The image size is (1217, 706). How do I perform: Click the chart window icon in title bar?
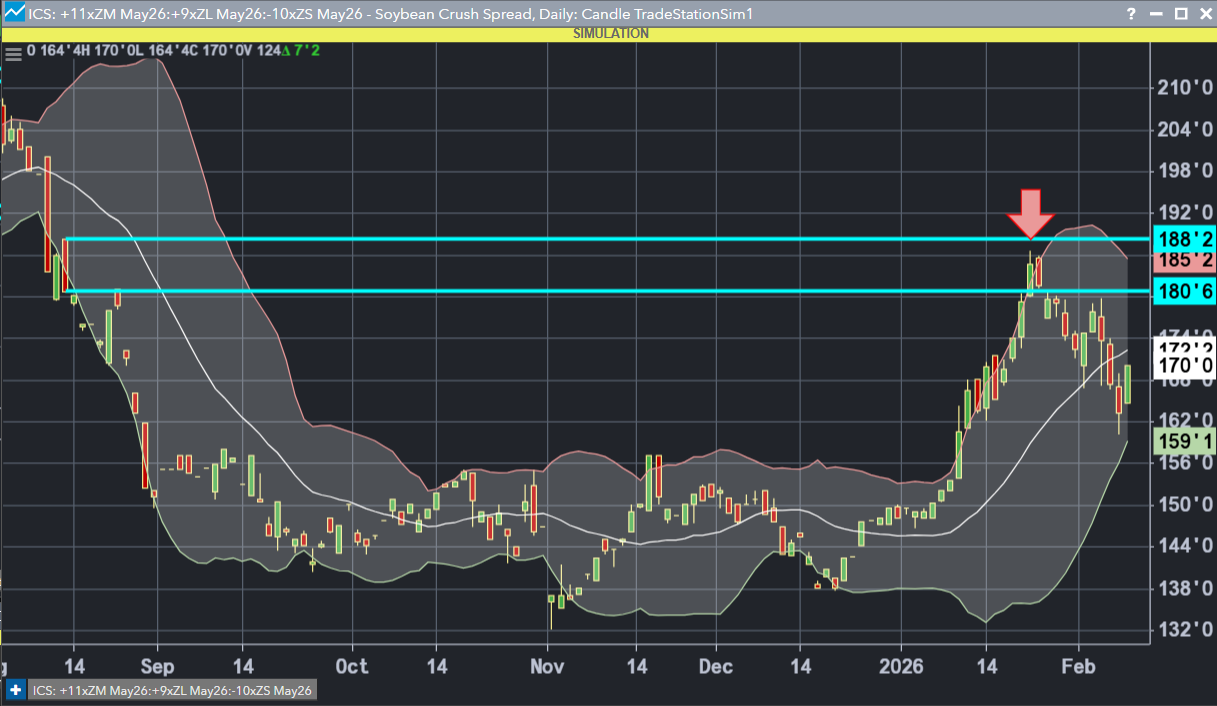13,13
